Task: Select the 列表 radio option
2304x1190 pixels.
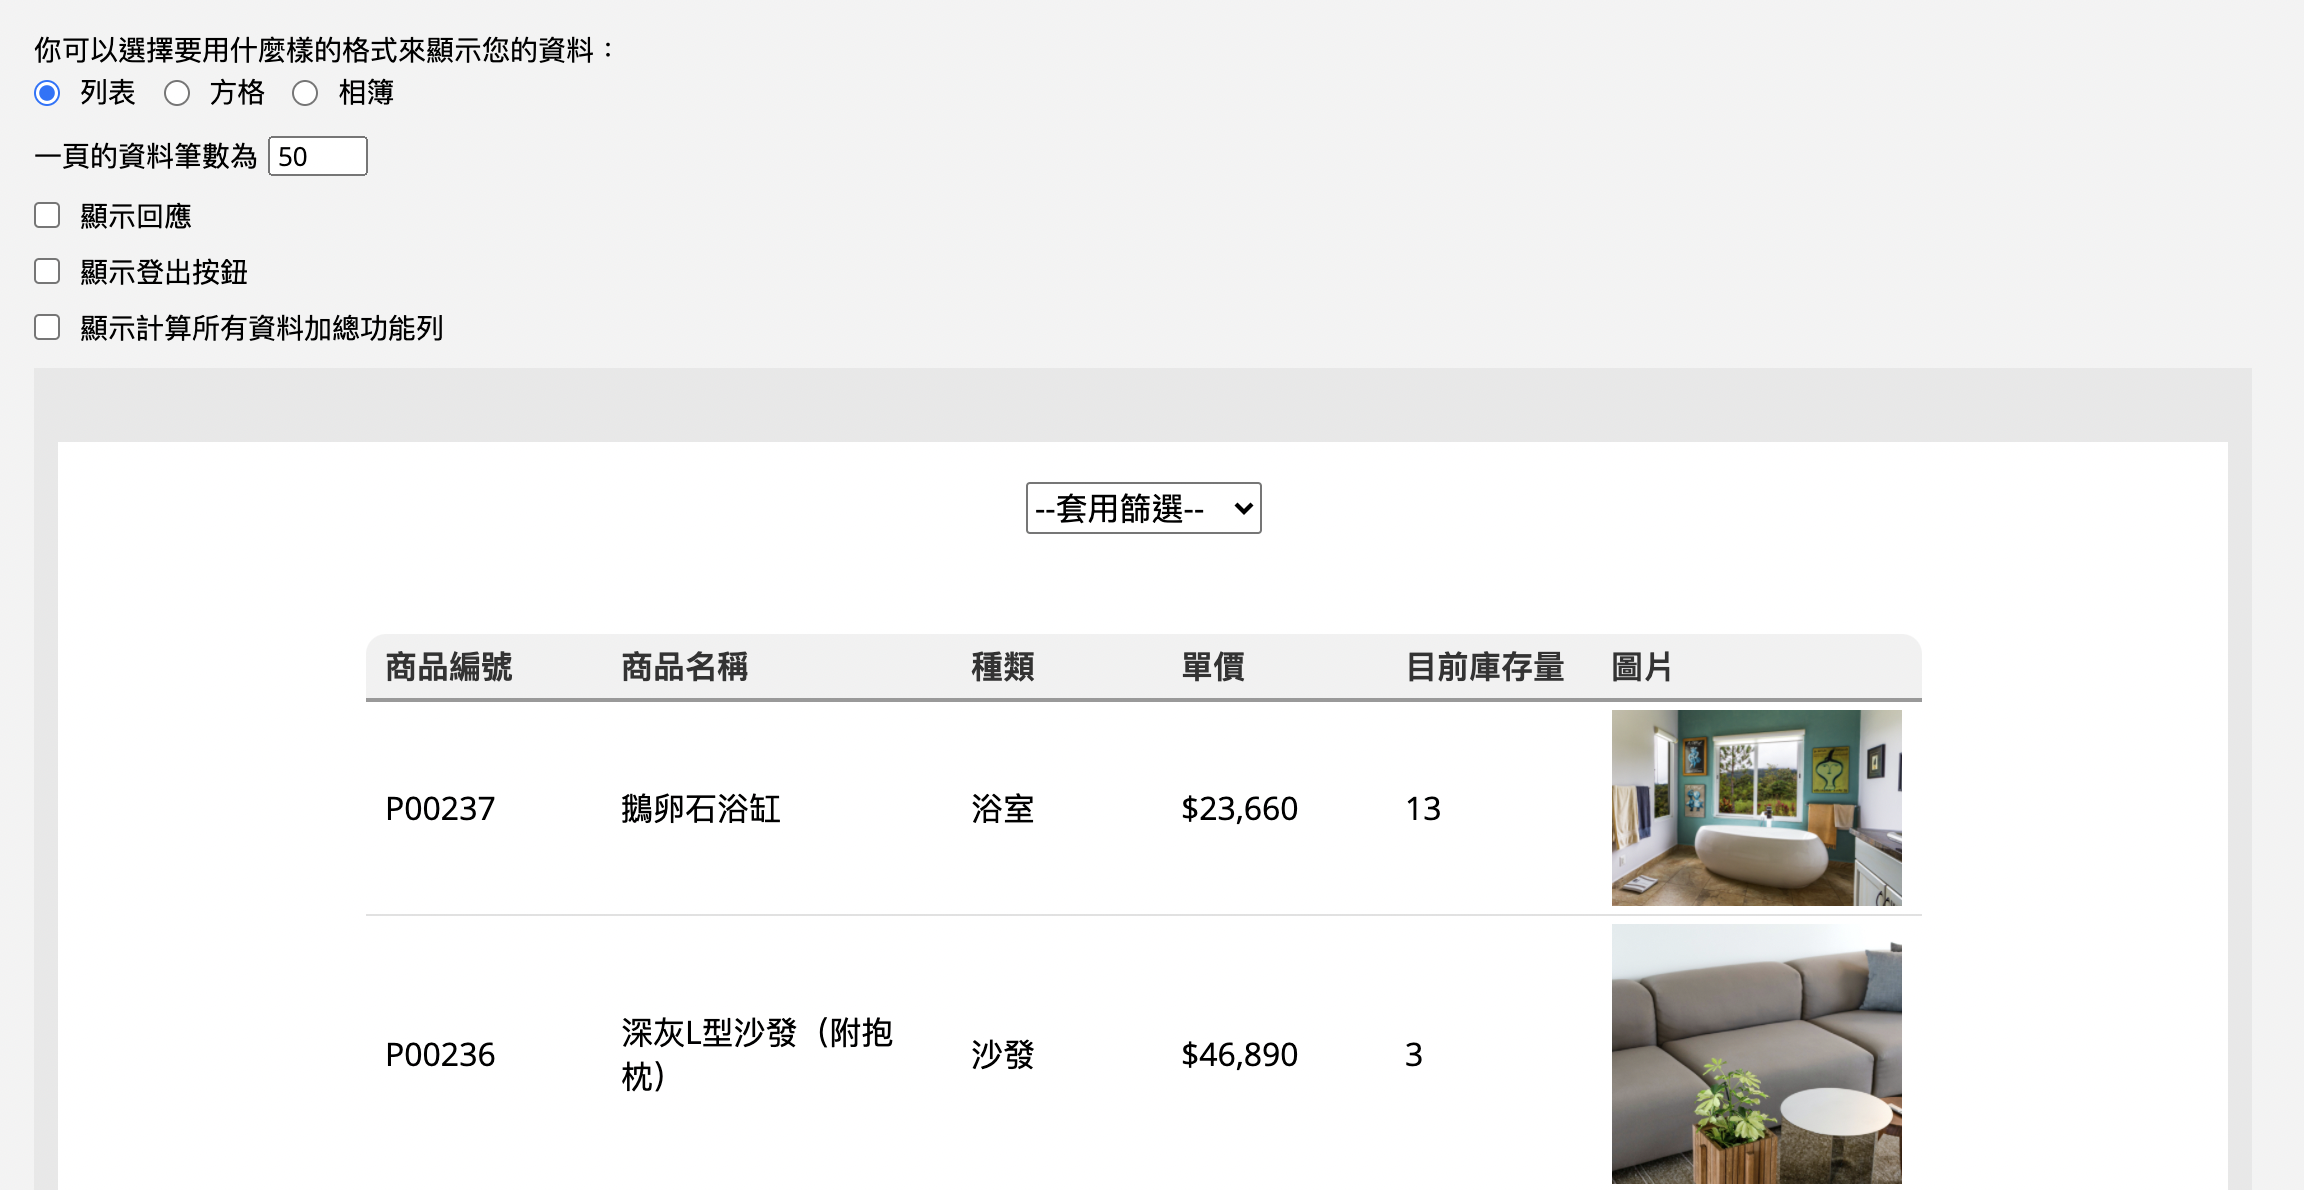Action: pos(47,93)
